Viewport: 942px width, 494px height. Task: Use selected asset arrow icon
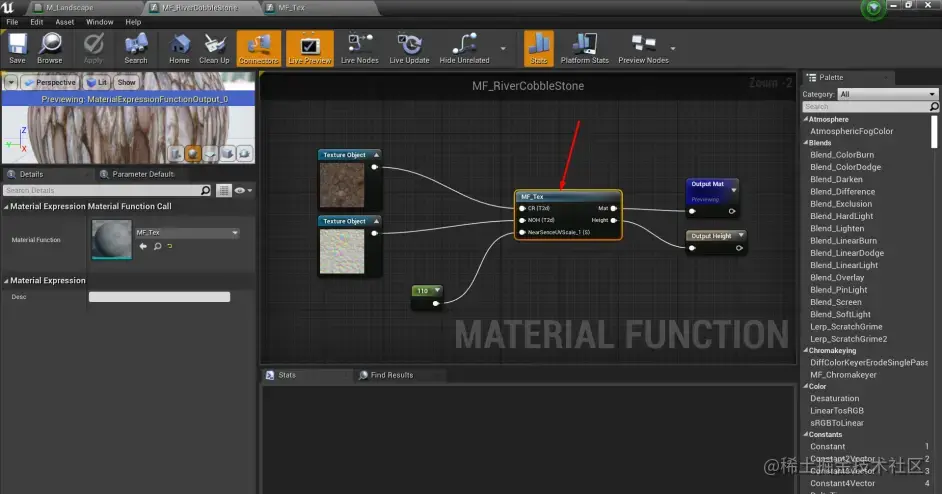tap(143, 246)
